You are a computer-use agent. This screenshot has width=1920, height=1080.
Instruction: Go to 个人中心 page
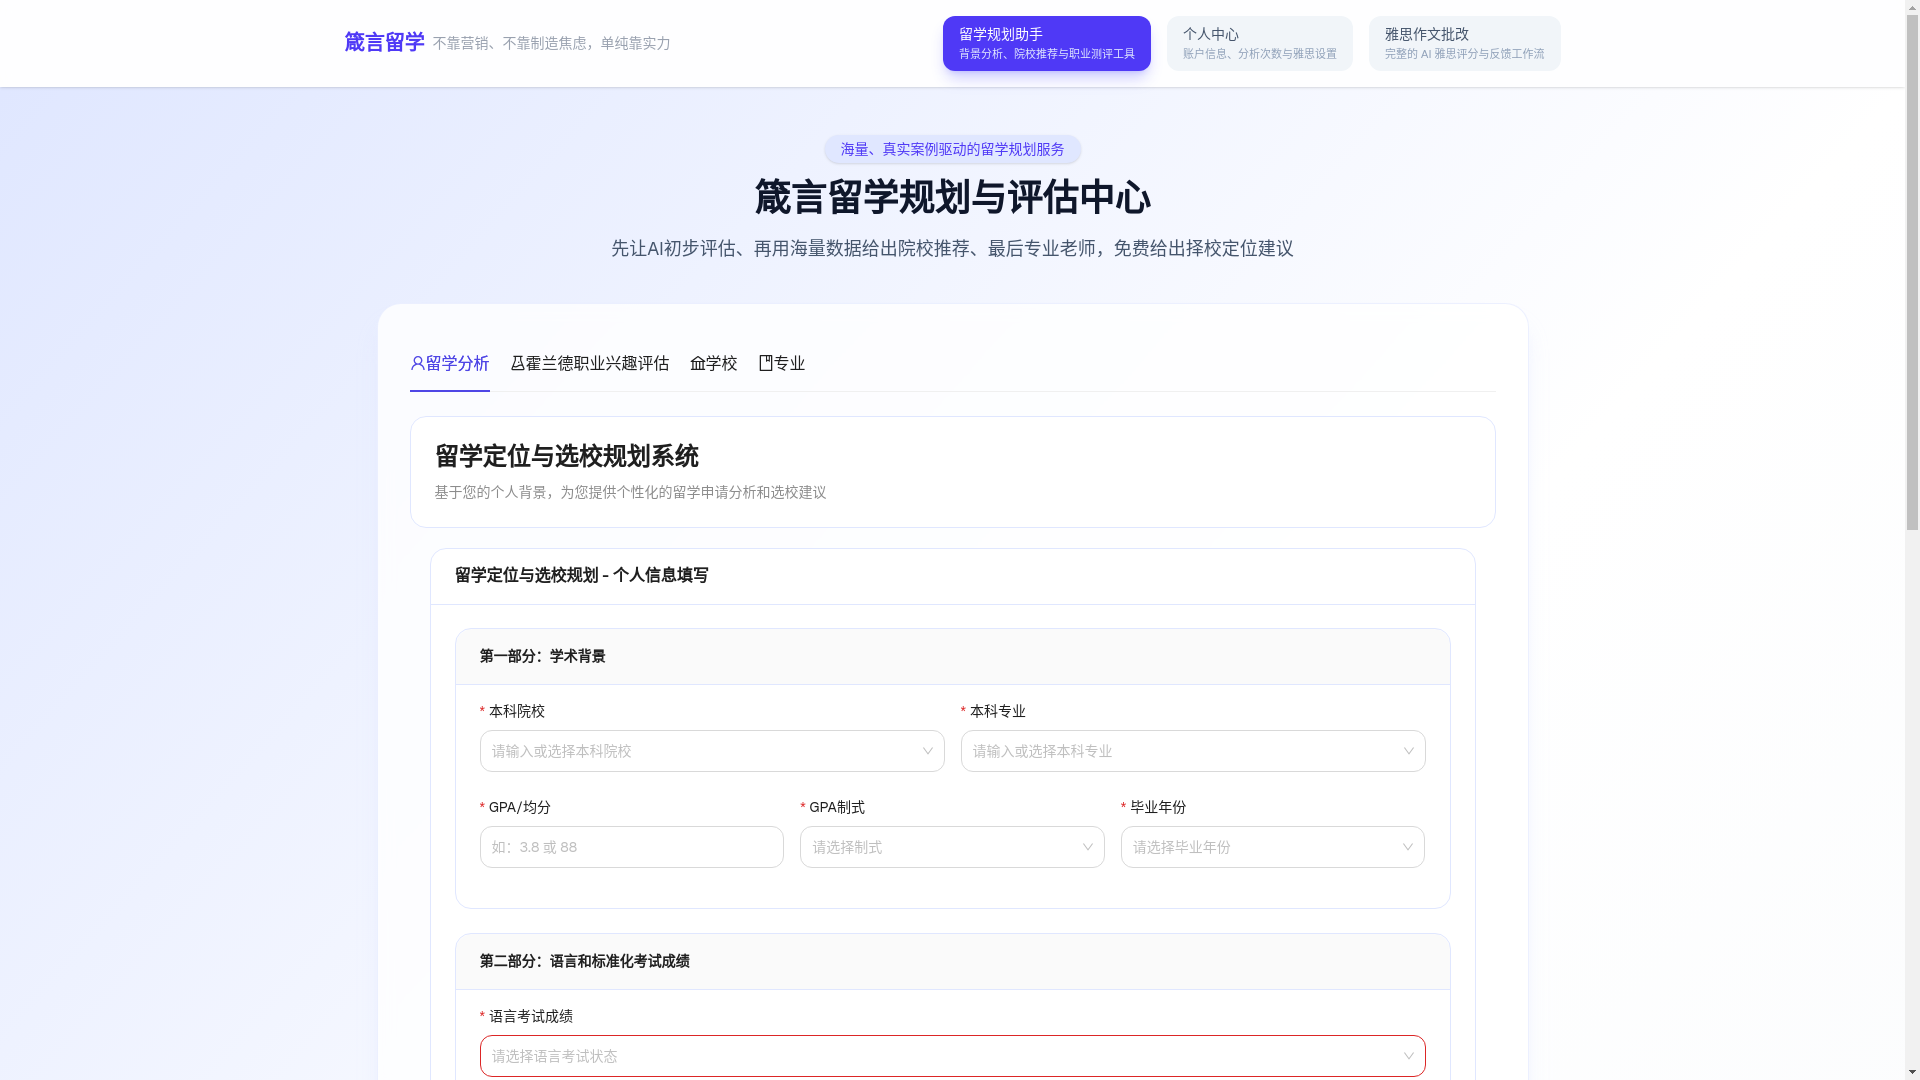[x=1258, y=43]
